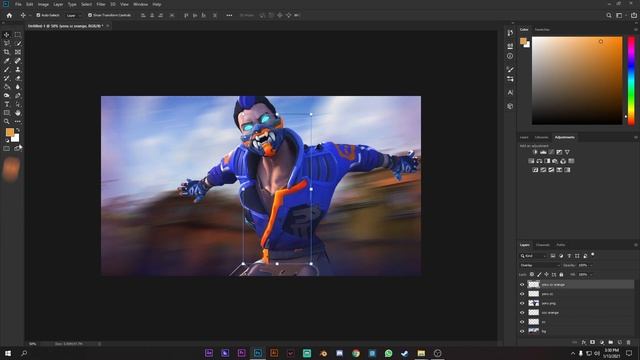This screenshot has height=360, width=640.
Task: Open the Auto-Select Layer dropdown
Action: point(72,15)
